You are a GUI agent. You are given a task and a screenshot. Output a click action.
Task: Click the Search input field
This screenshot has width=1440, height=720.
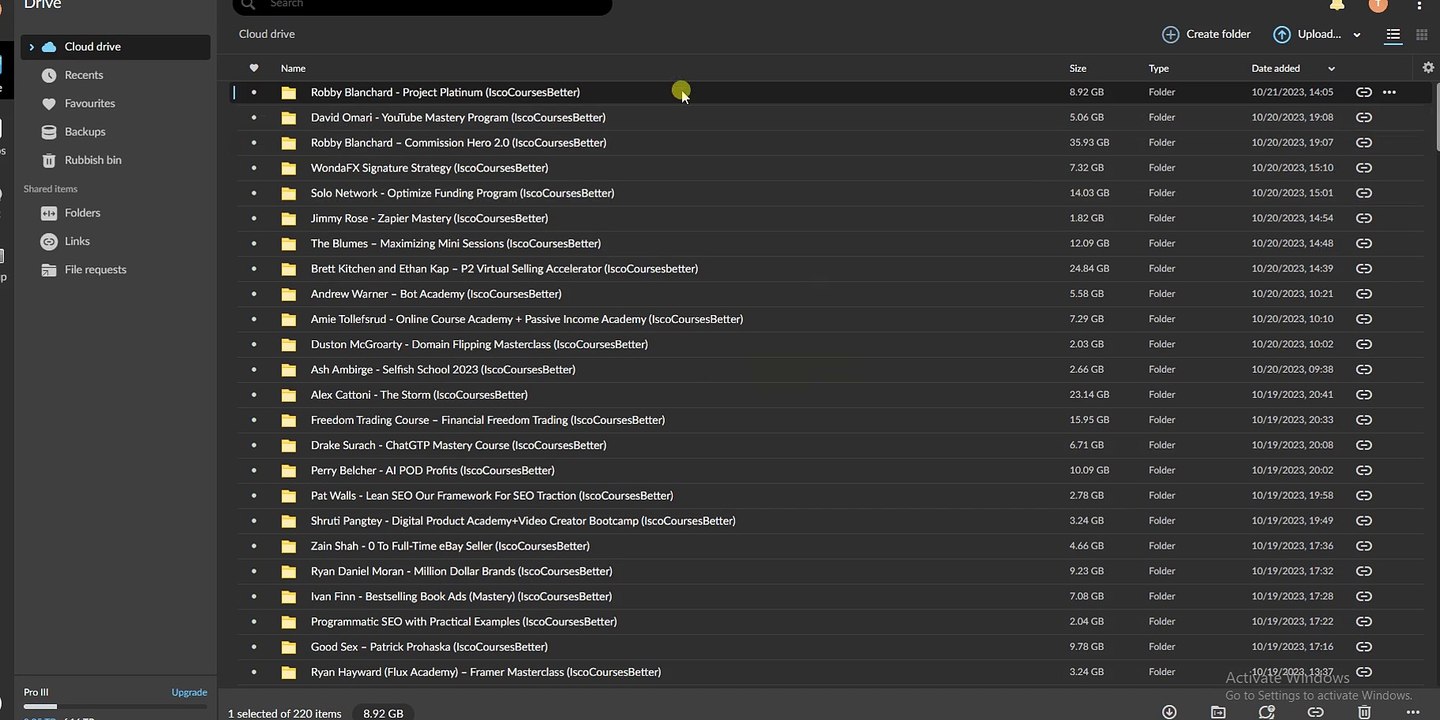422,5
